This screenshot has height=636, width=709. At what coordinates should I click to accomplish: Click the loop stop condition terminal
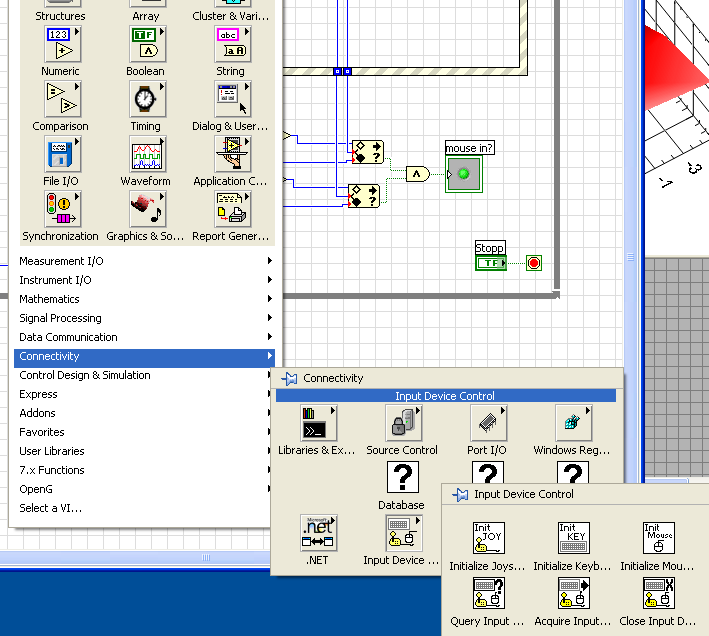(534, 263)
